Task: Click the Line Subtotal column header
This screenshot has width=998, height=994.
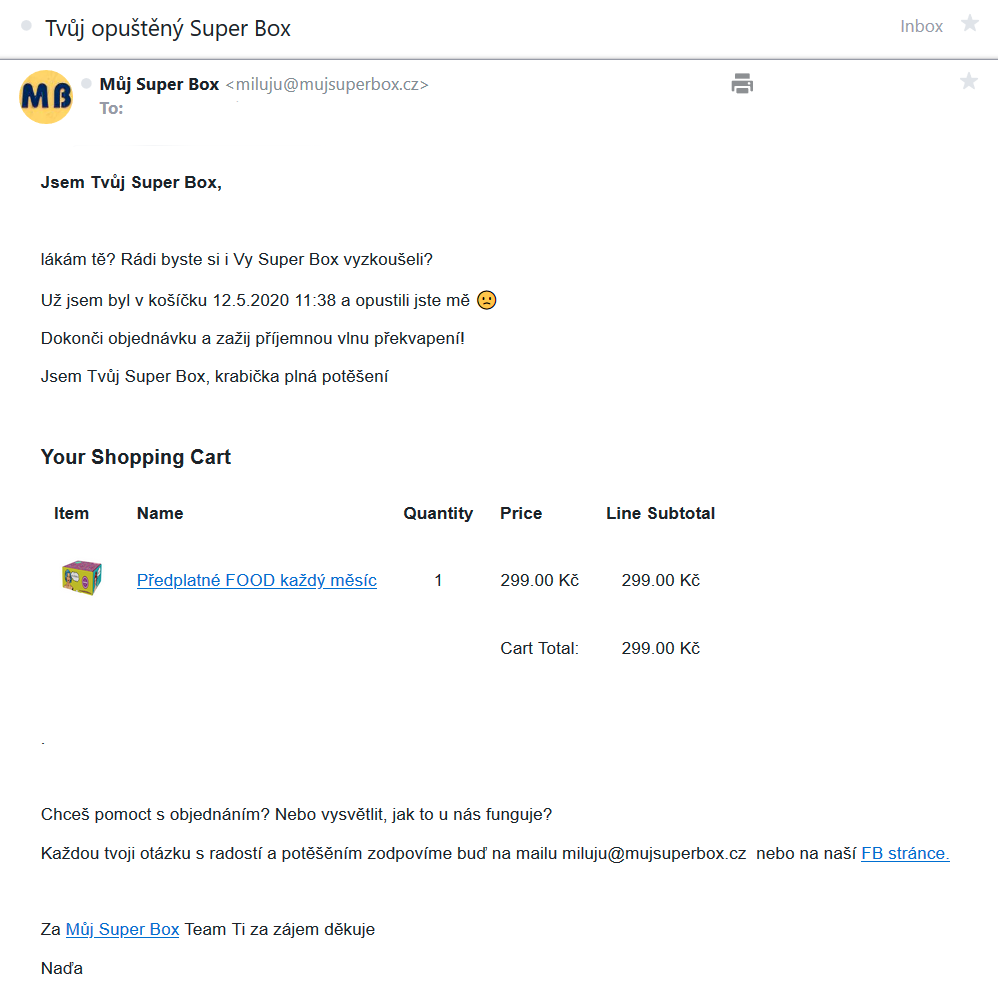Action: [x=660, y=513]
